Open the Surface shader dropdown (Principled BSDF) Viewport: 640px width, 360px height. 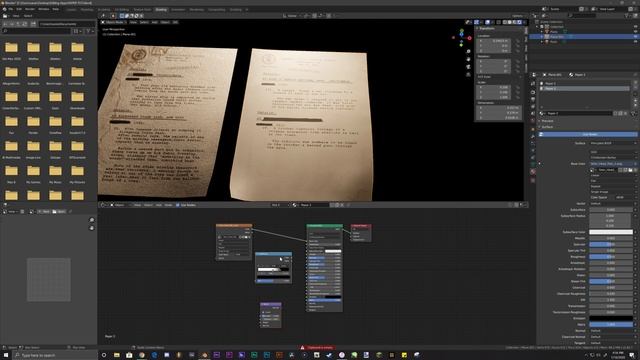pyautogui.click(x=612, y=143)
